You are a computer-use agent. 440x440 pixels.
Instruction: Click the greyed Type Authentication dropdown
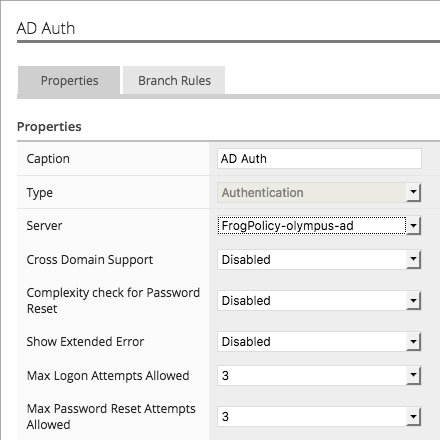(x=319, y=193)
